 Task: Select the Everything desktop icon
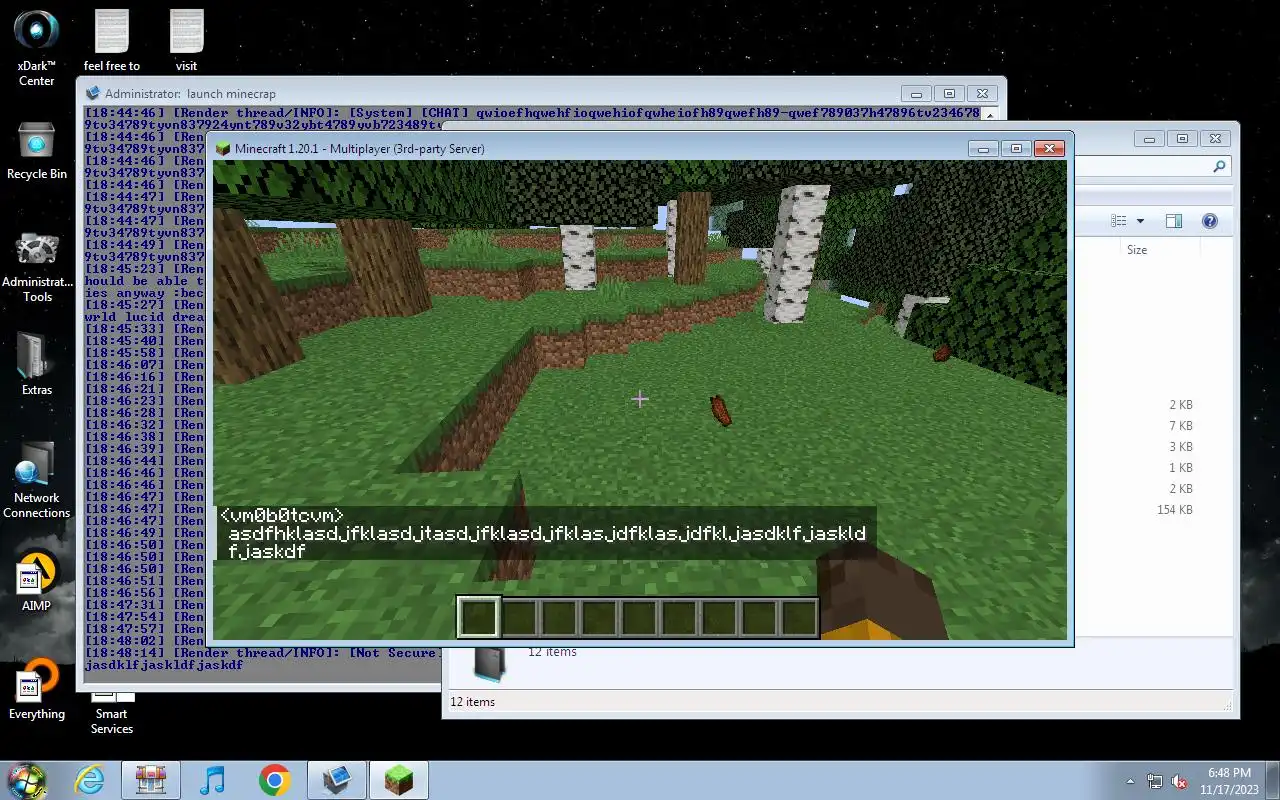[37, 690]
